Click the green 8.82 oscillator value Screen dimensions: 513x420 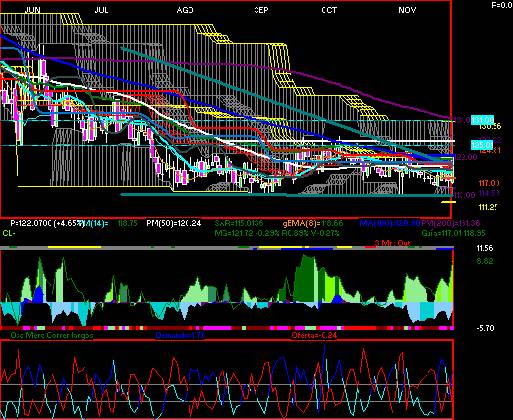point(485,261)
